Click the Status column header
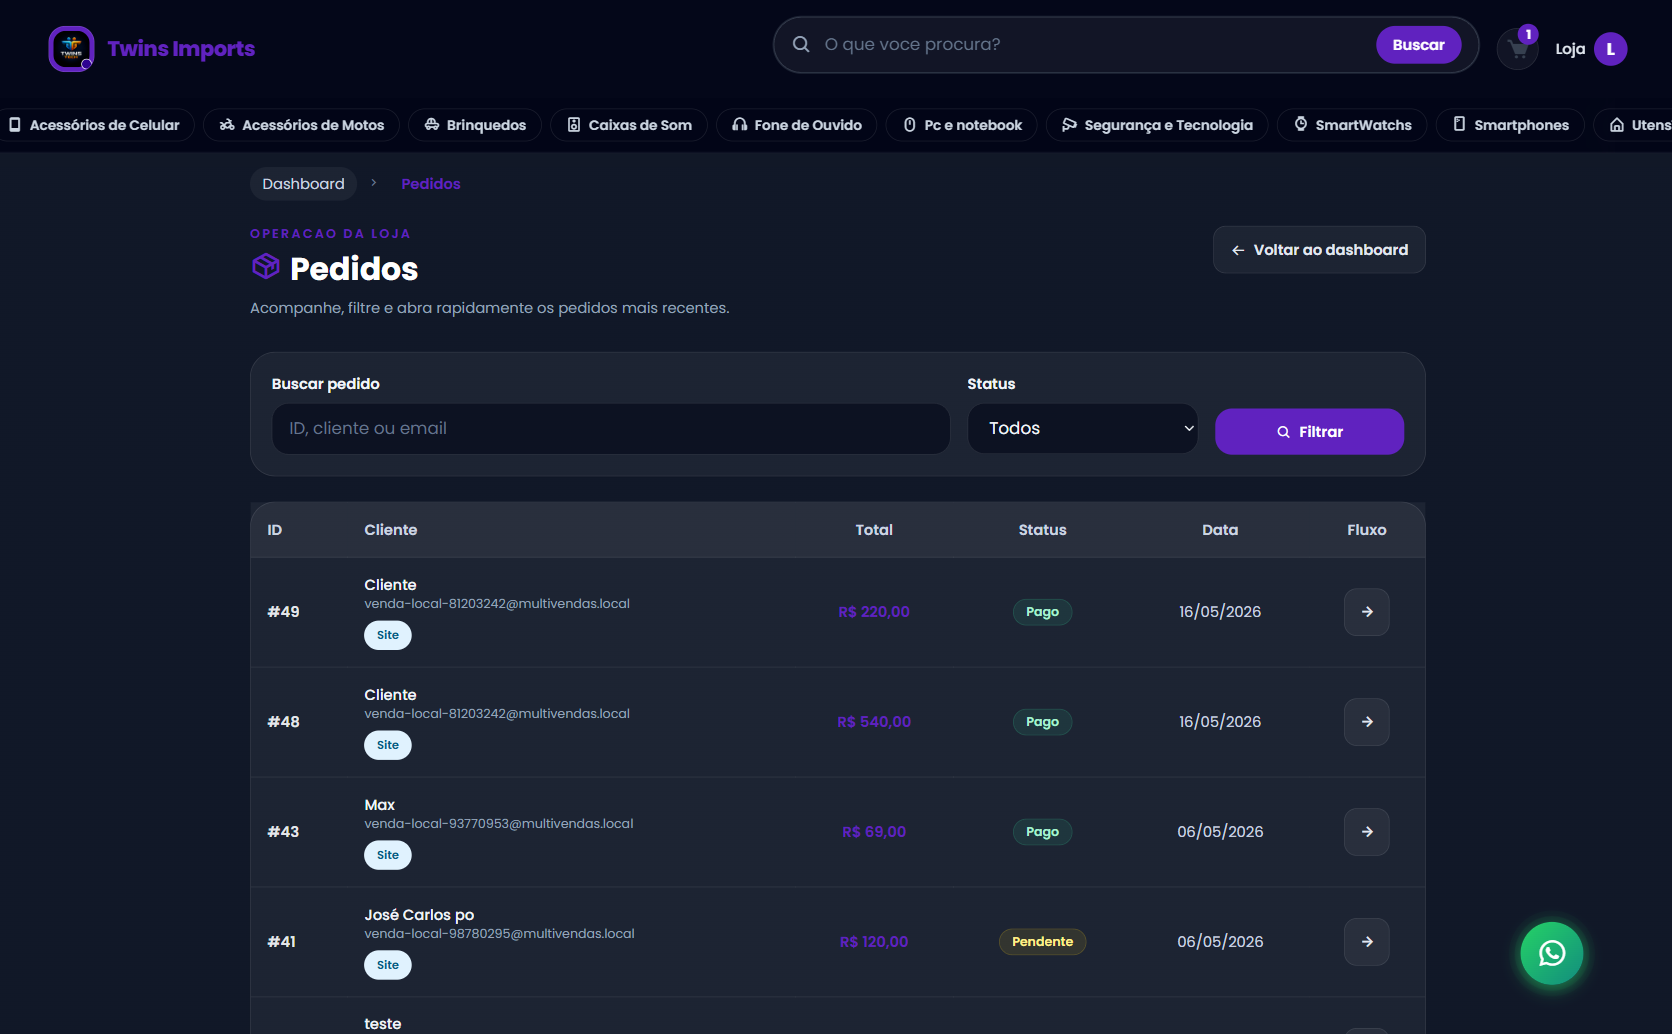This screenshot has height=1034, width=1672. (1042, 530)
